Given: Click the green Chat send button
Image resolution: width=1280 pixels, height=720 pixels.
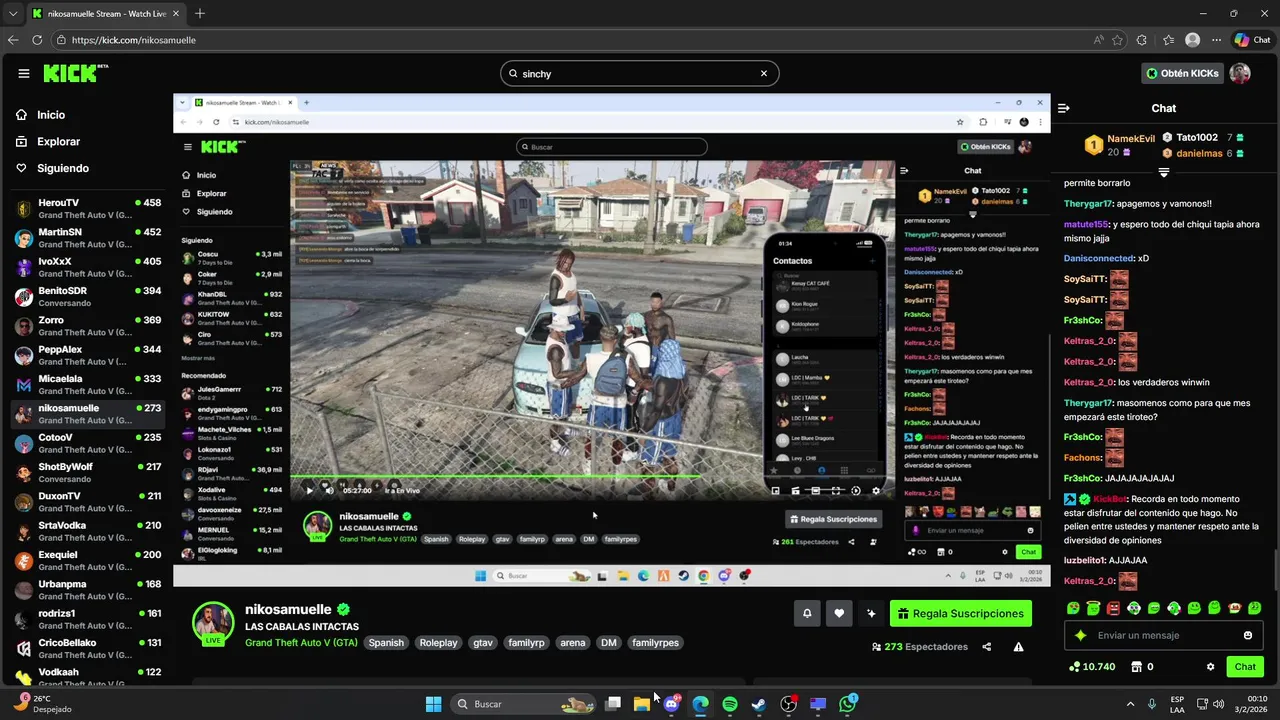Looking at the screenshot, I should click(x=1245, y=667).
